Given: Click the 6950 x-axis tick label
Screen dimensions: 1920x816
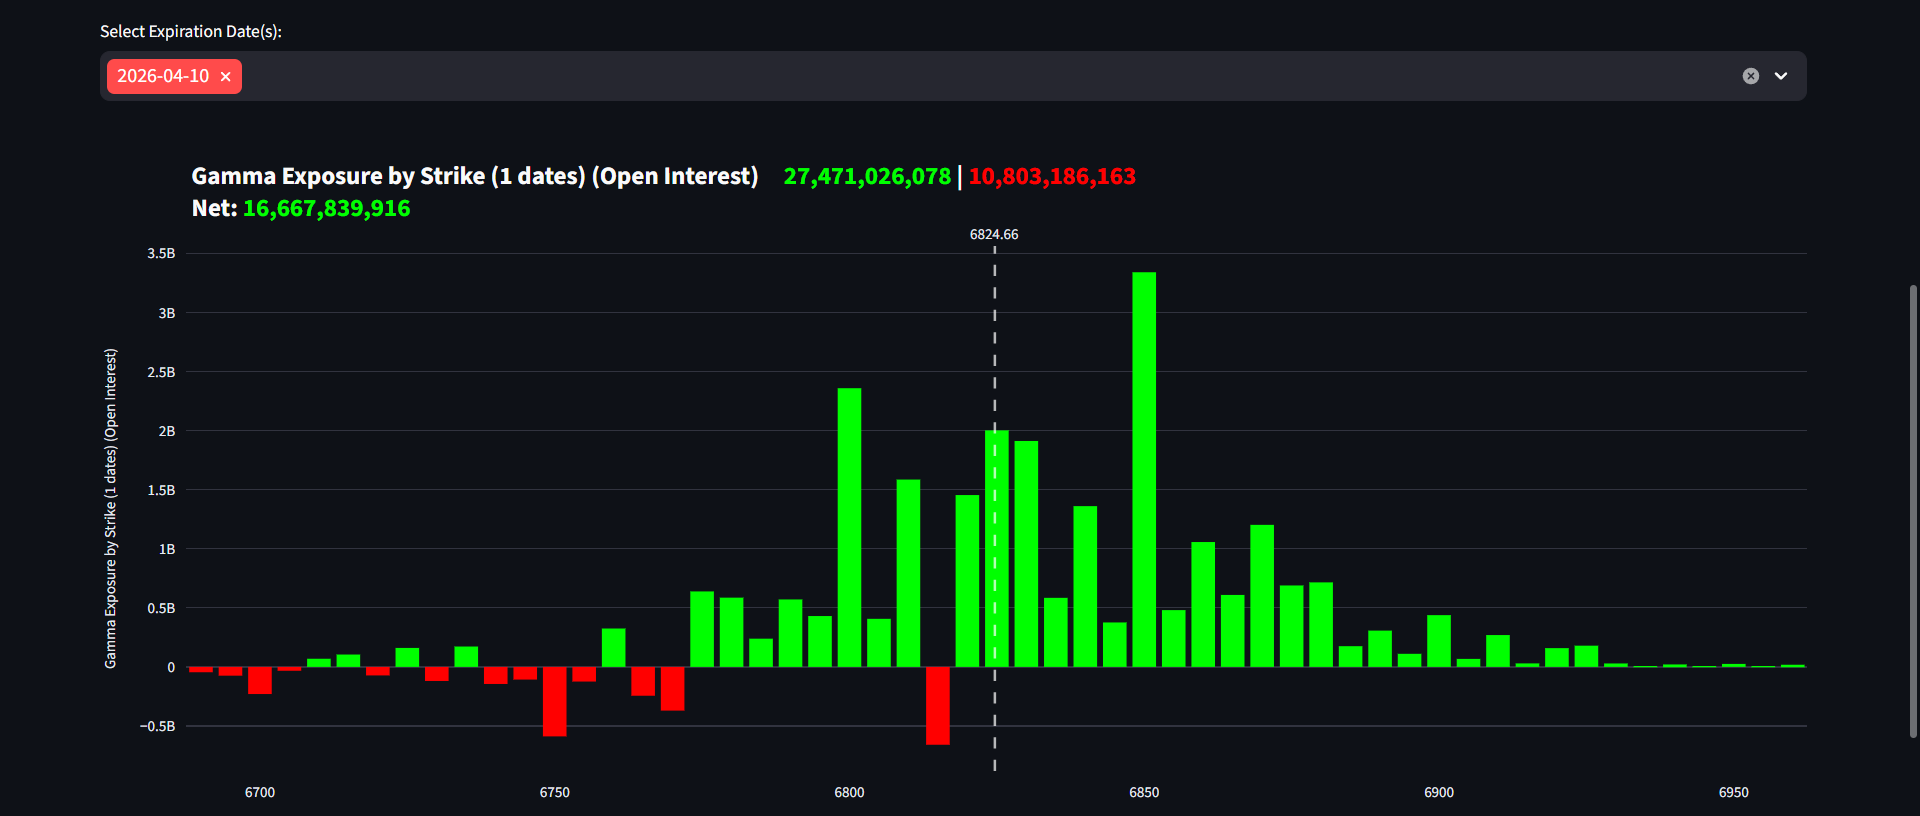Looking at the screenshot, I should point(1733,792).
